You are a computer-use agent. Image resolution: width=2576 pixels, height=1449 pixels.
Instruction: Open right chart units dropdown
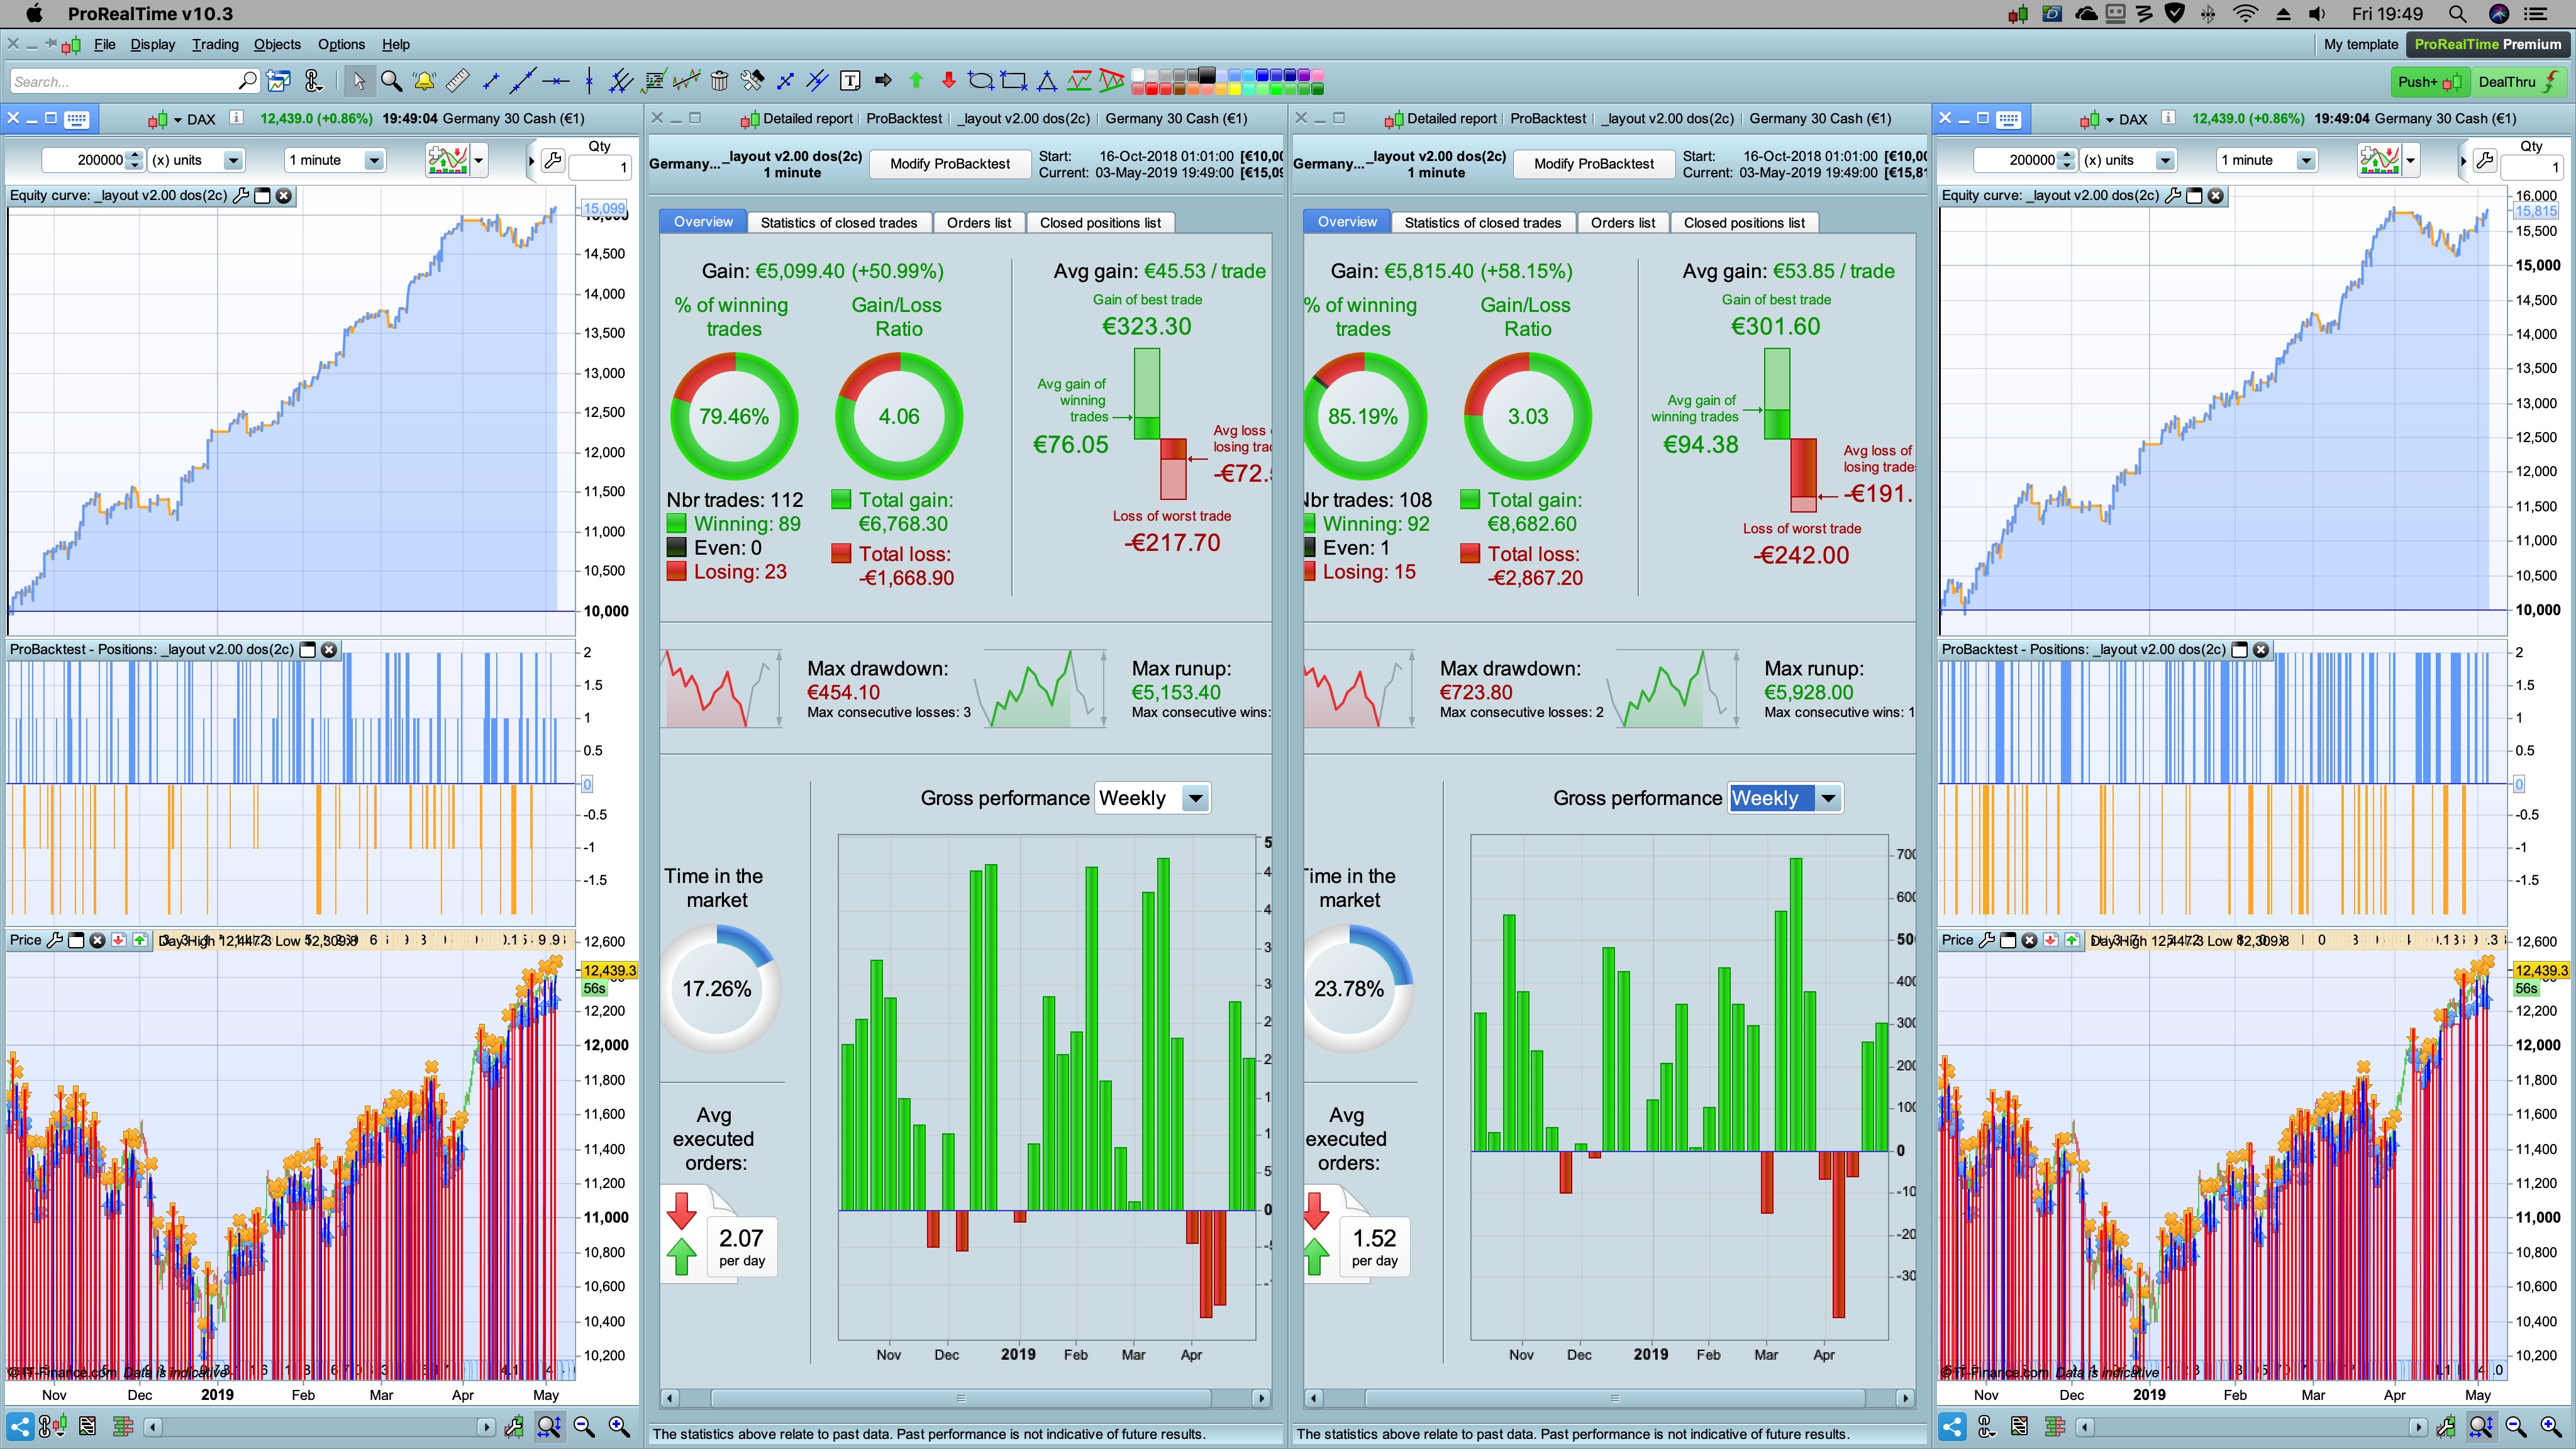coord(2164,160)
